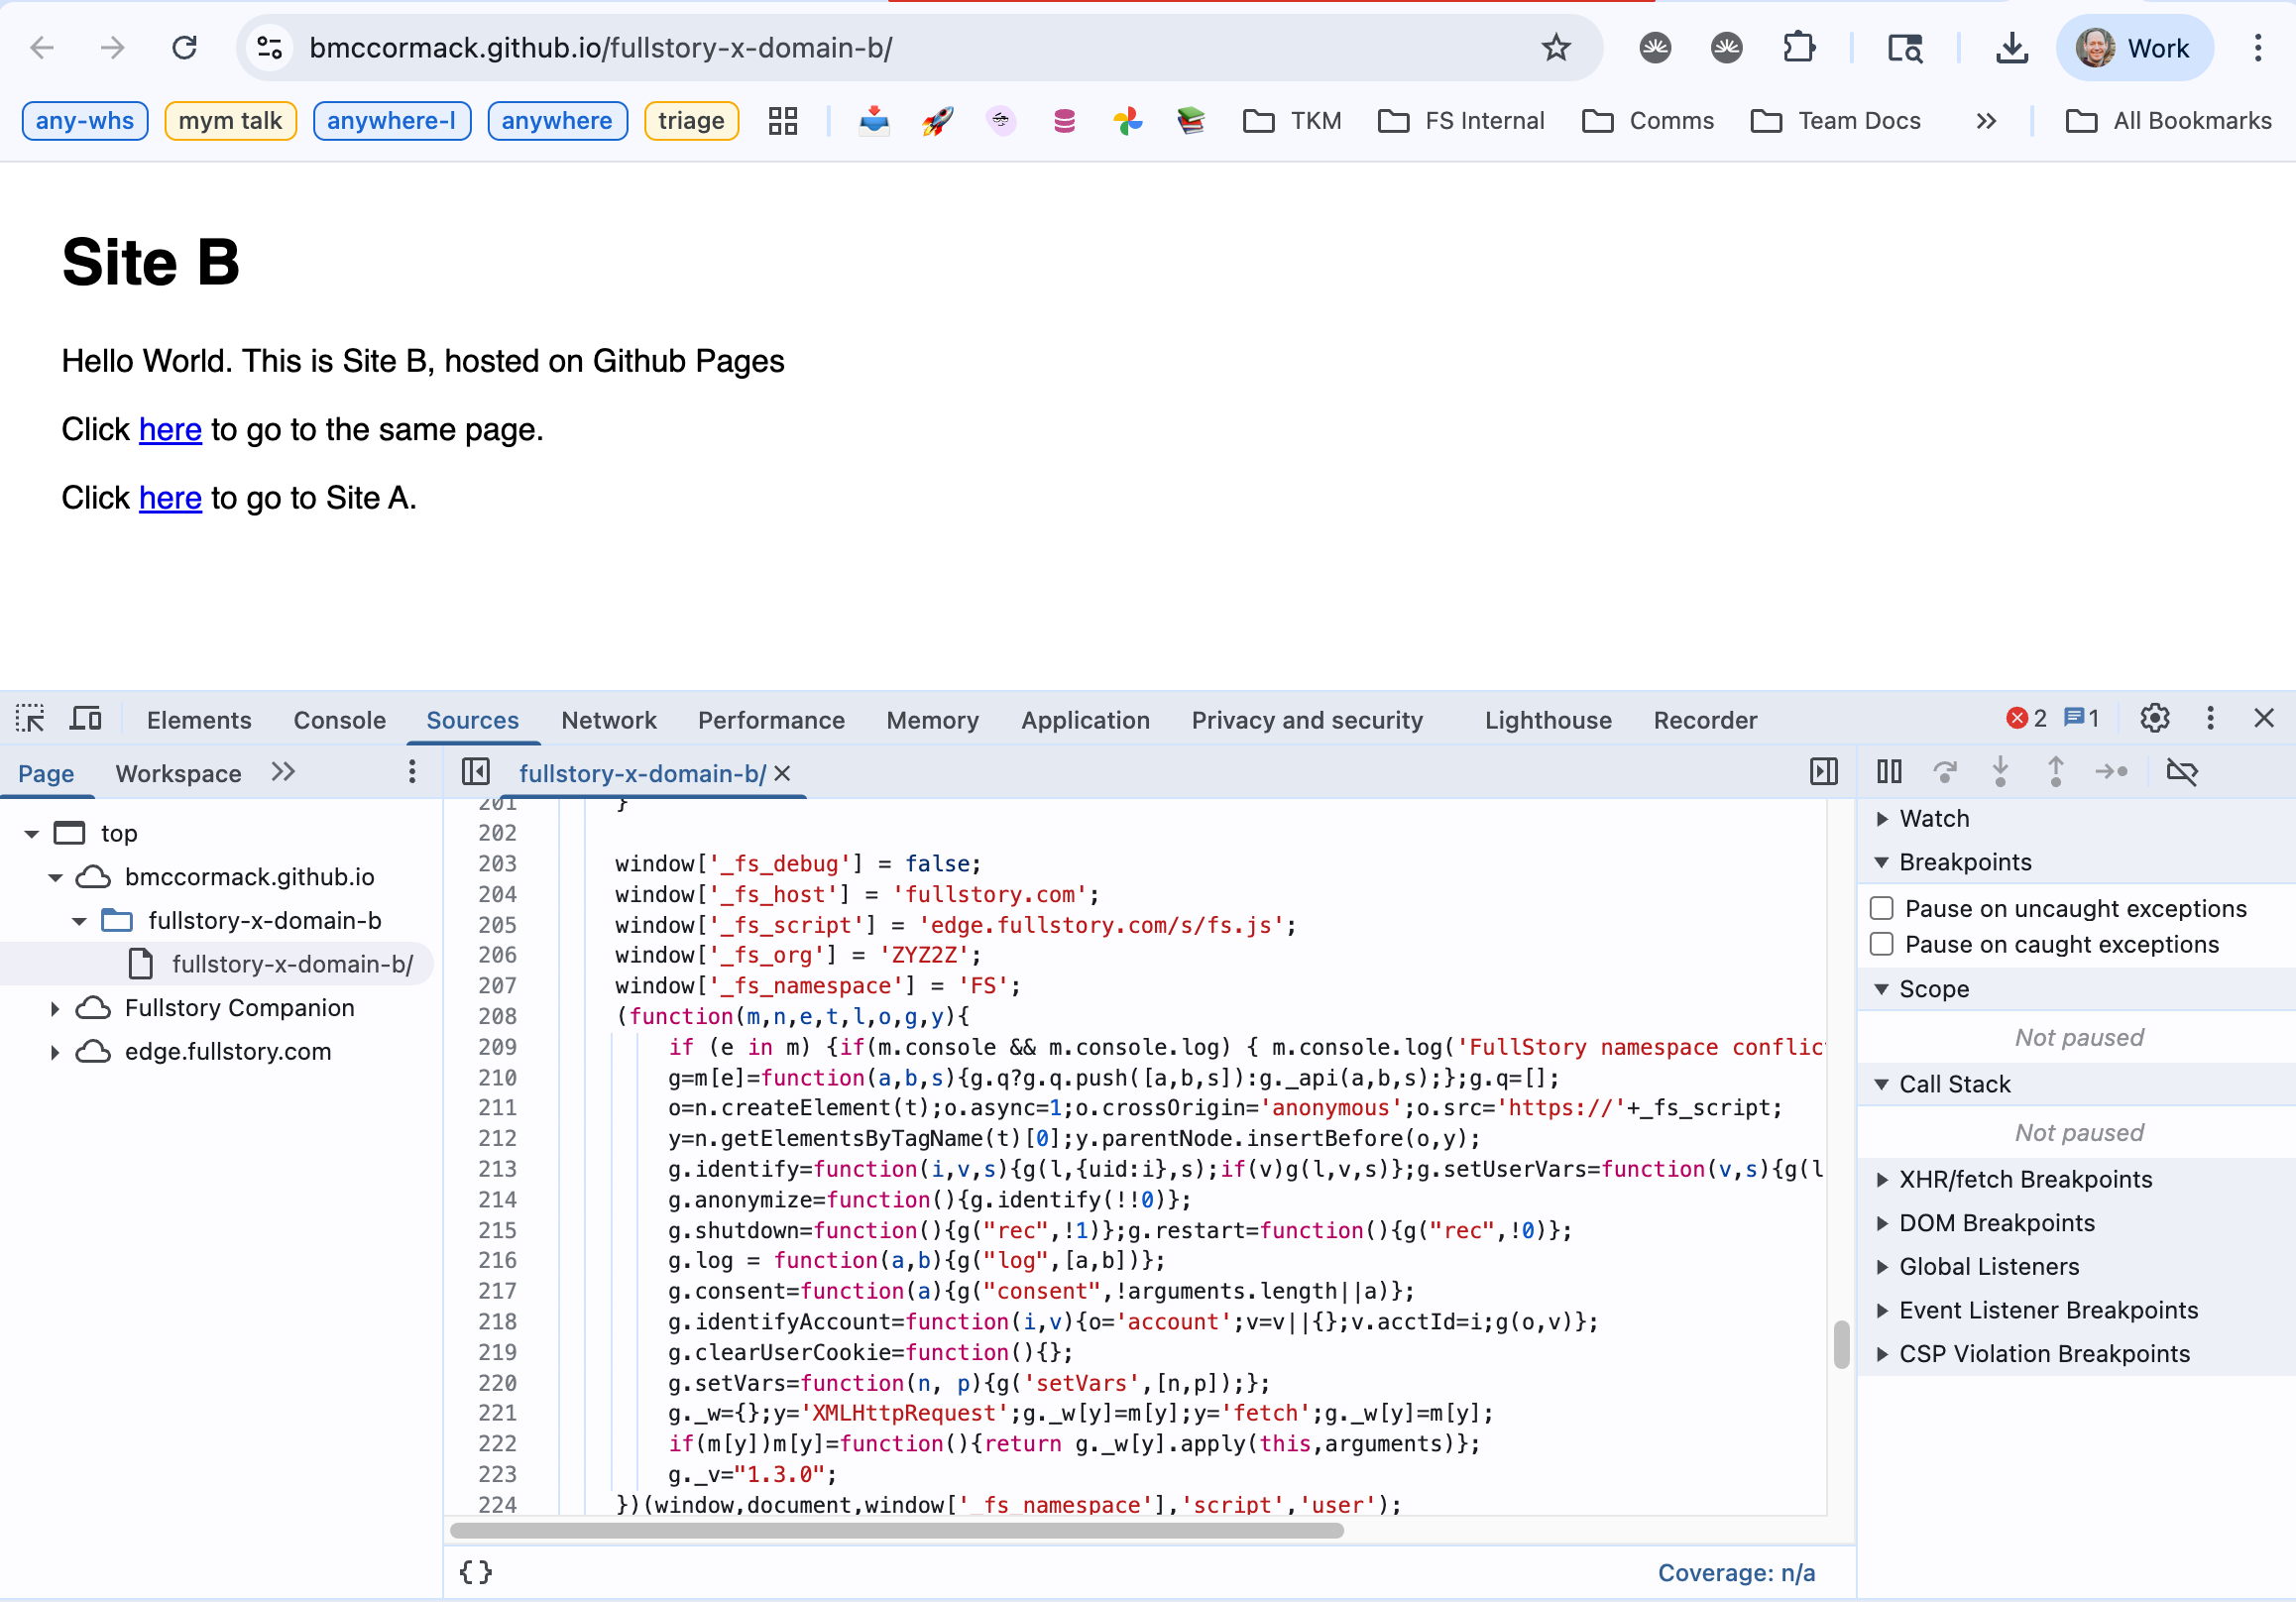Click deactivate breakpoints icon
2296x1602 pixels.
click(x=2181, y=772)
